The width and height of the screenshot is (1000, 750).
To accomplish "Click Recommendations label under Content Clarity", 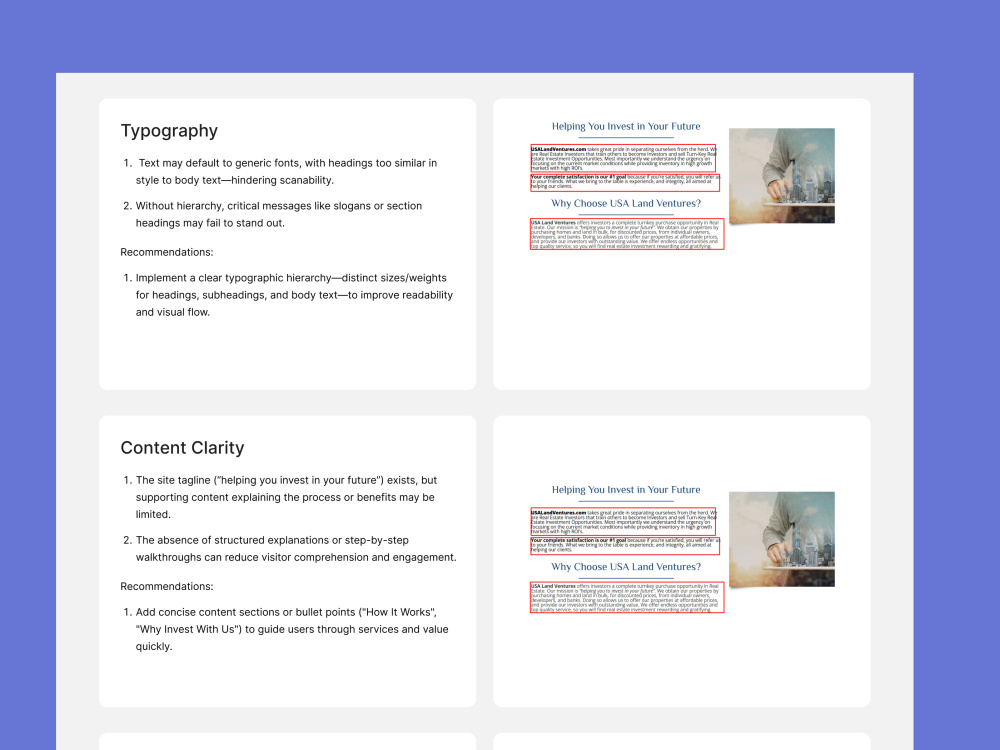I will (167, 586).
